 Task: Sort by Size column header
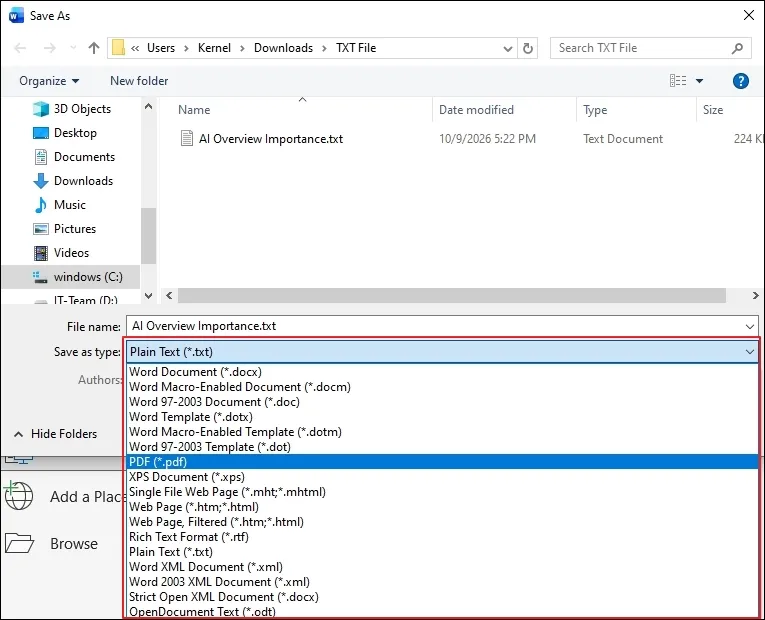[713, 110]
